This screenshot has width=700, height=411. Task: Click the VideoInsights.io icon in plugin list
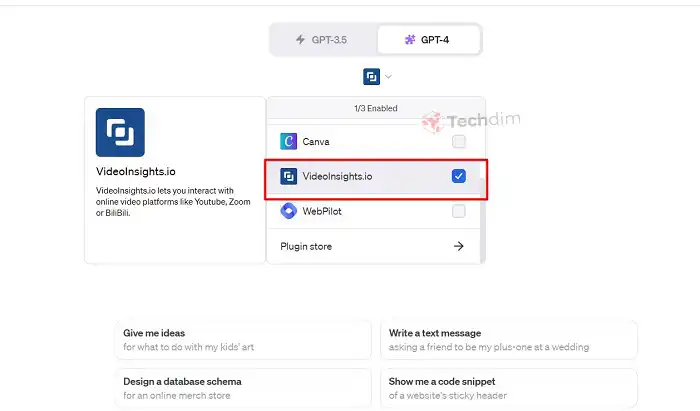(x=288, y=176)
